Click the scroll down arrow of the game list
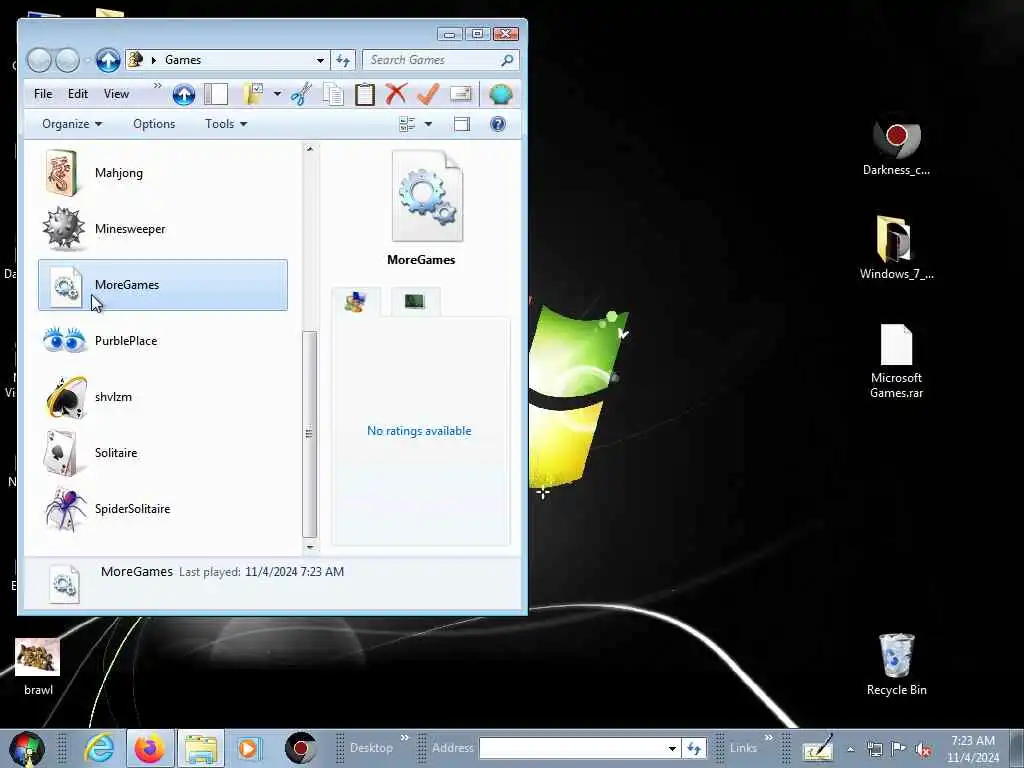1024x768 pixels. (x=310, y=547)
